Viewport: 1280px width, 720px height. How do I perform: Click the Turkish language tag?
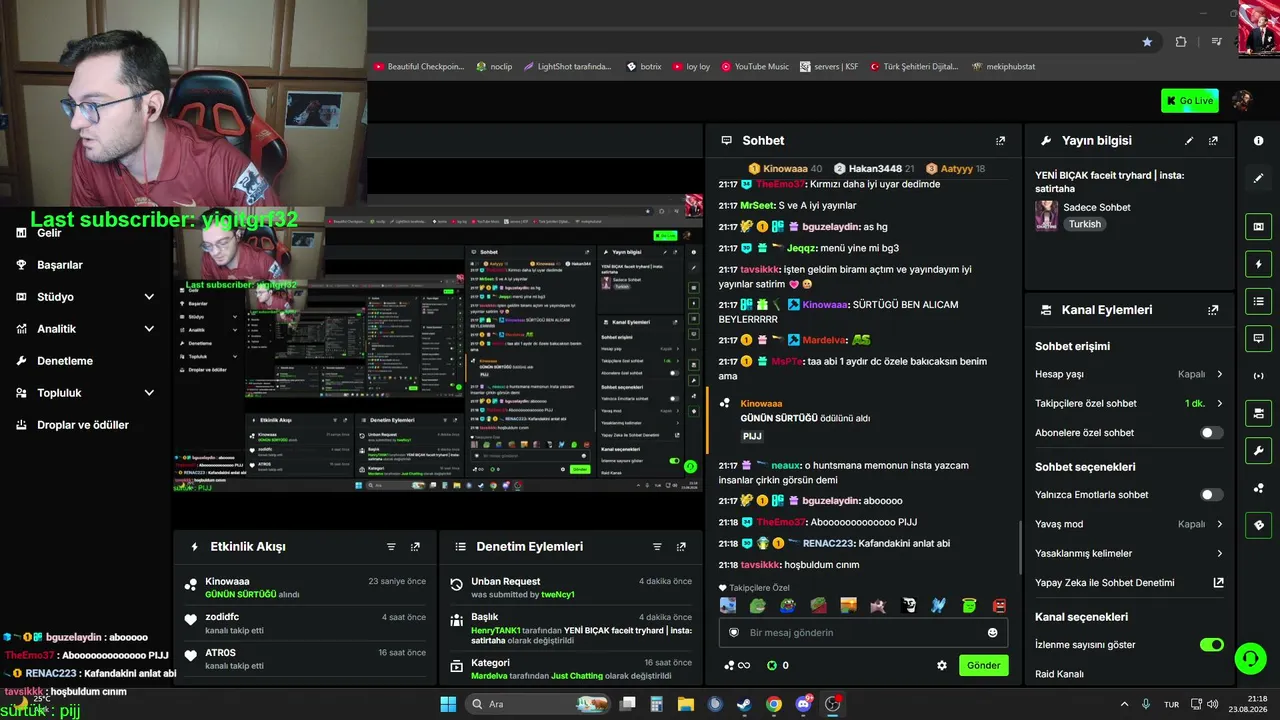coord(1084,224)
